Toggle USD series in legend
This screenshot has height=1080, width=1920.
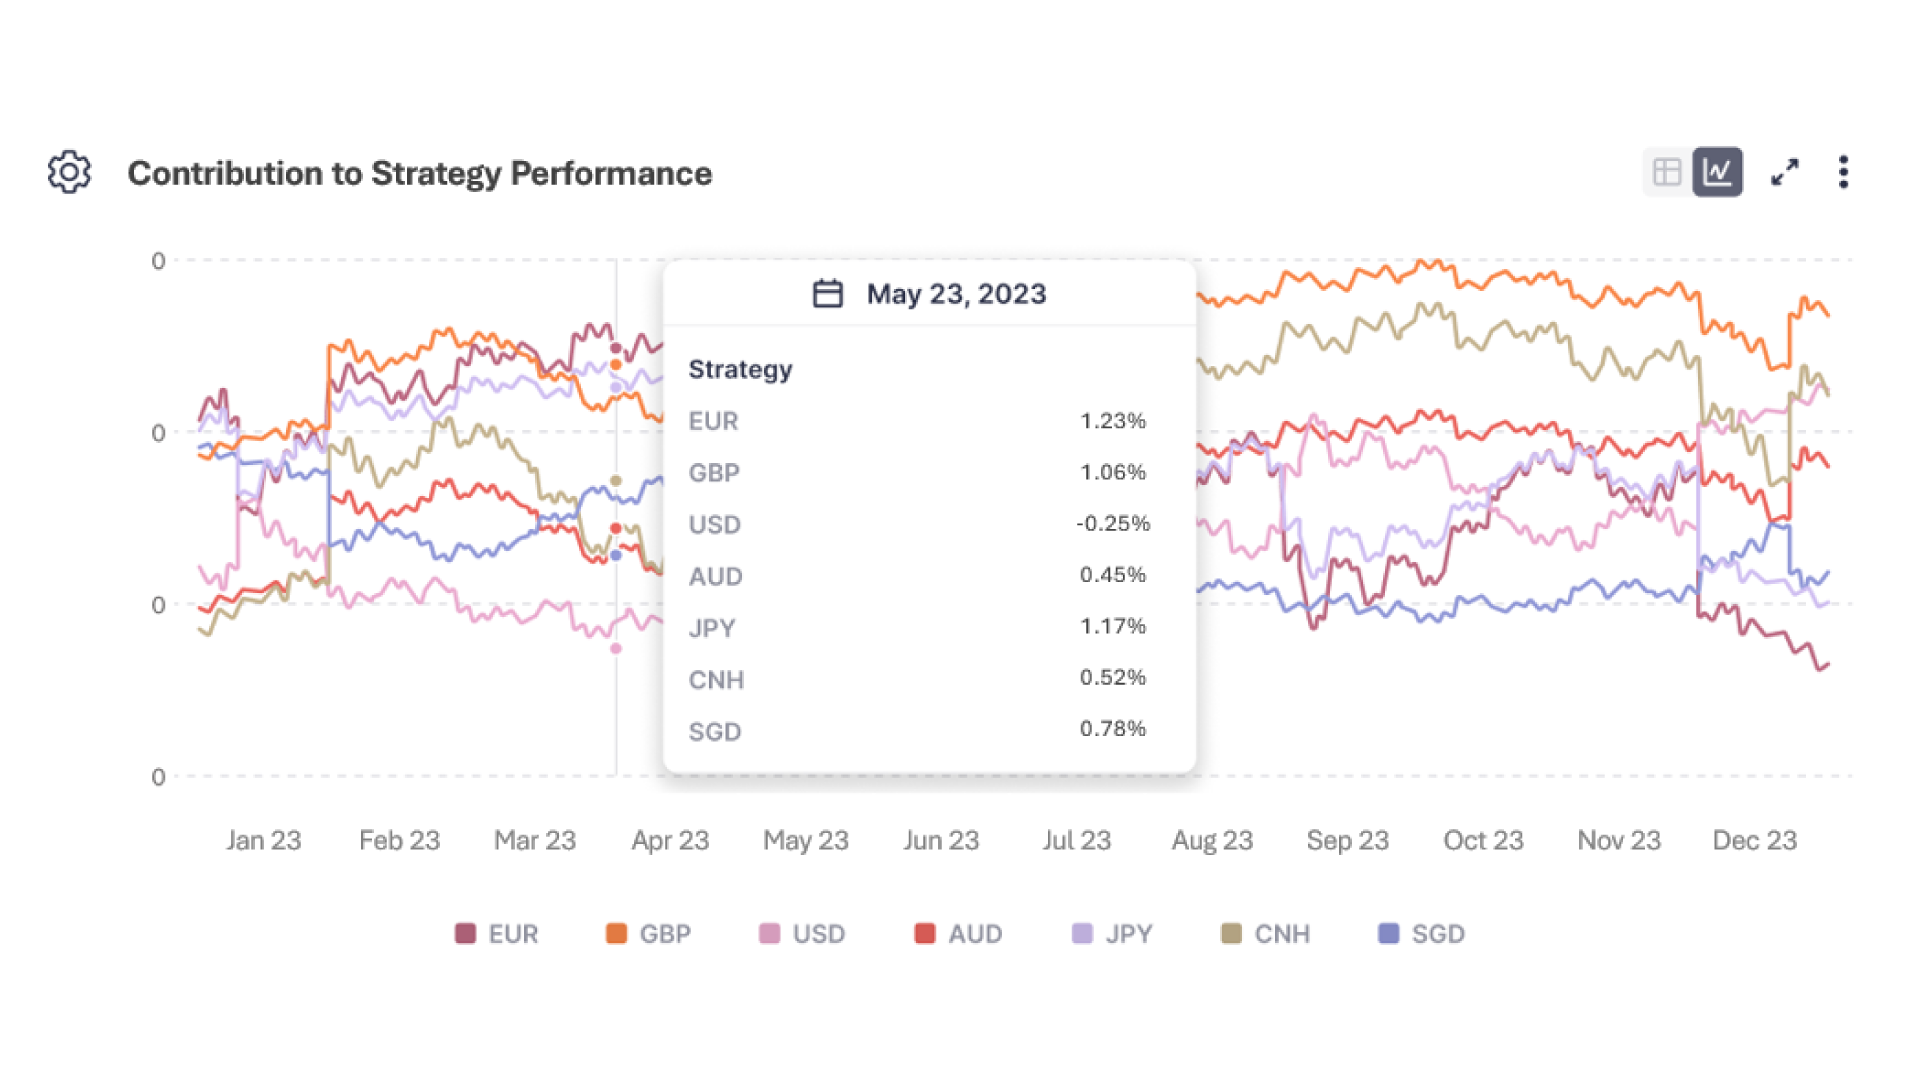tap(802, 934)
